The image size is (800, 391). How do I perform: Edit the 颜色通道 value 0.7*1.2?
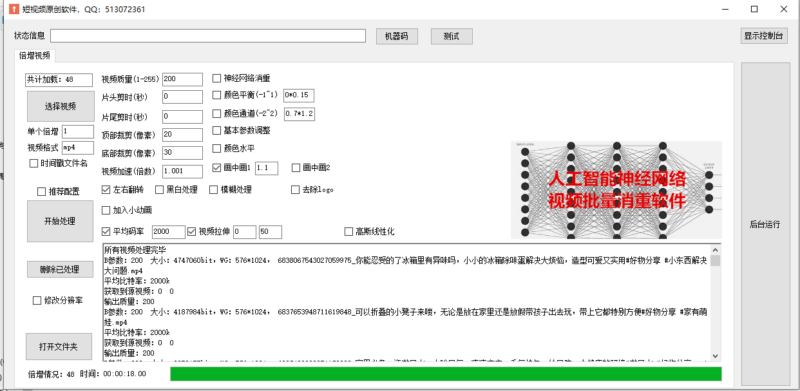tap(299, 114)
